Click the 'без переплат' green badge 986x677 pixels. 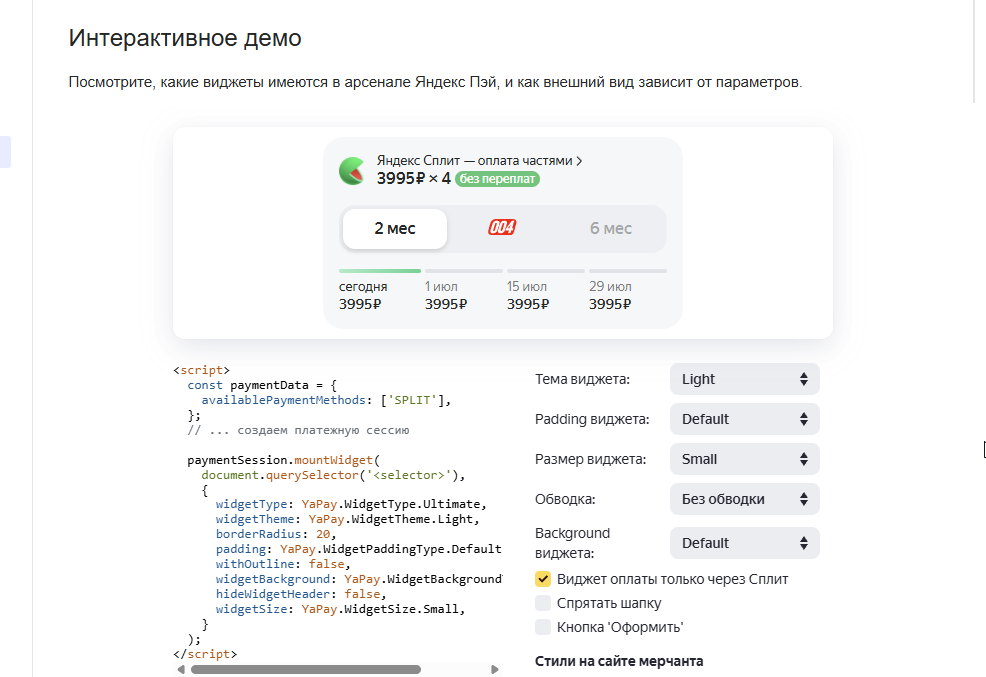[497, 179]
